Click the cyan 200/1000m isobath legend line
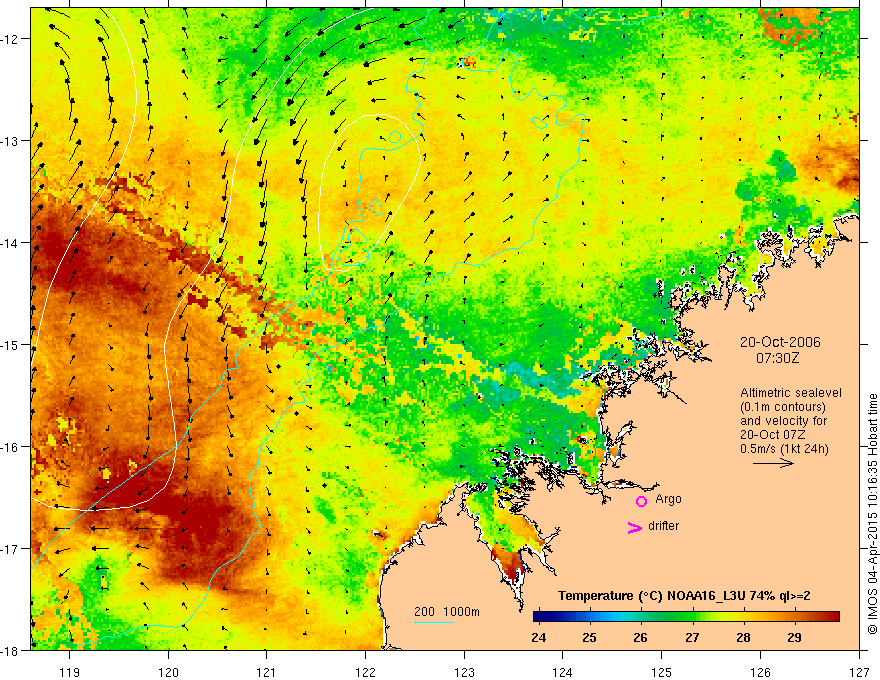 pos(434,622)
